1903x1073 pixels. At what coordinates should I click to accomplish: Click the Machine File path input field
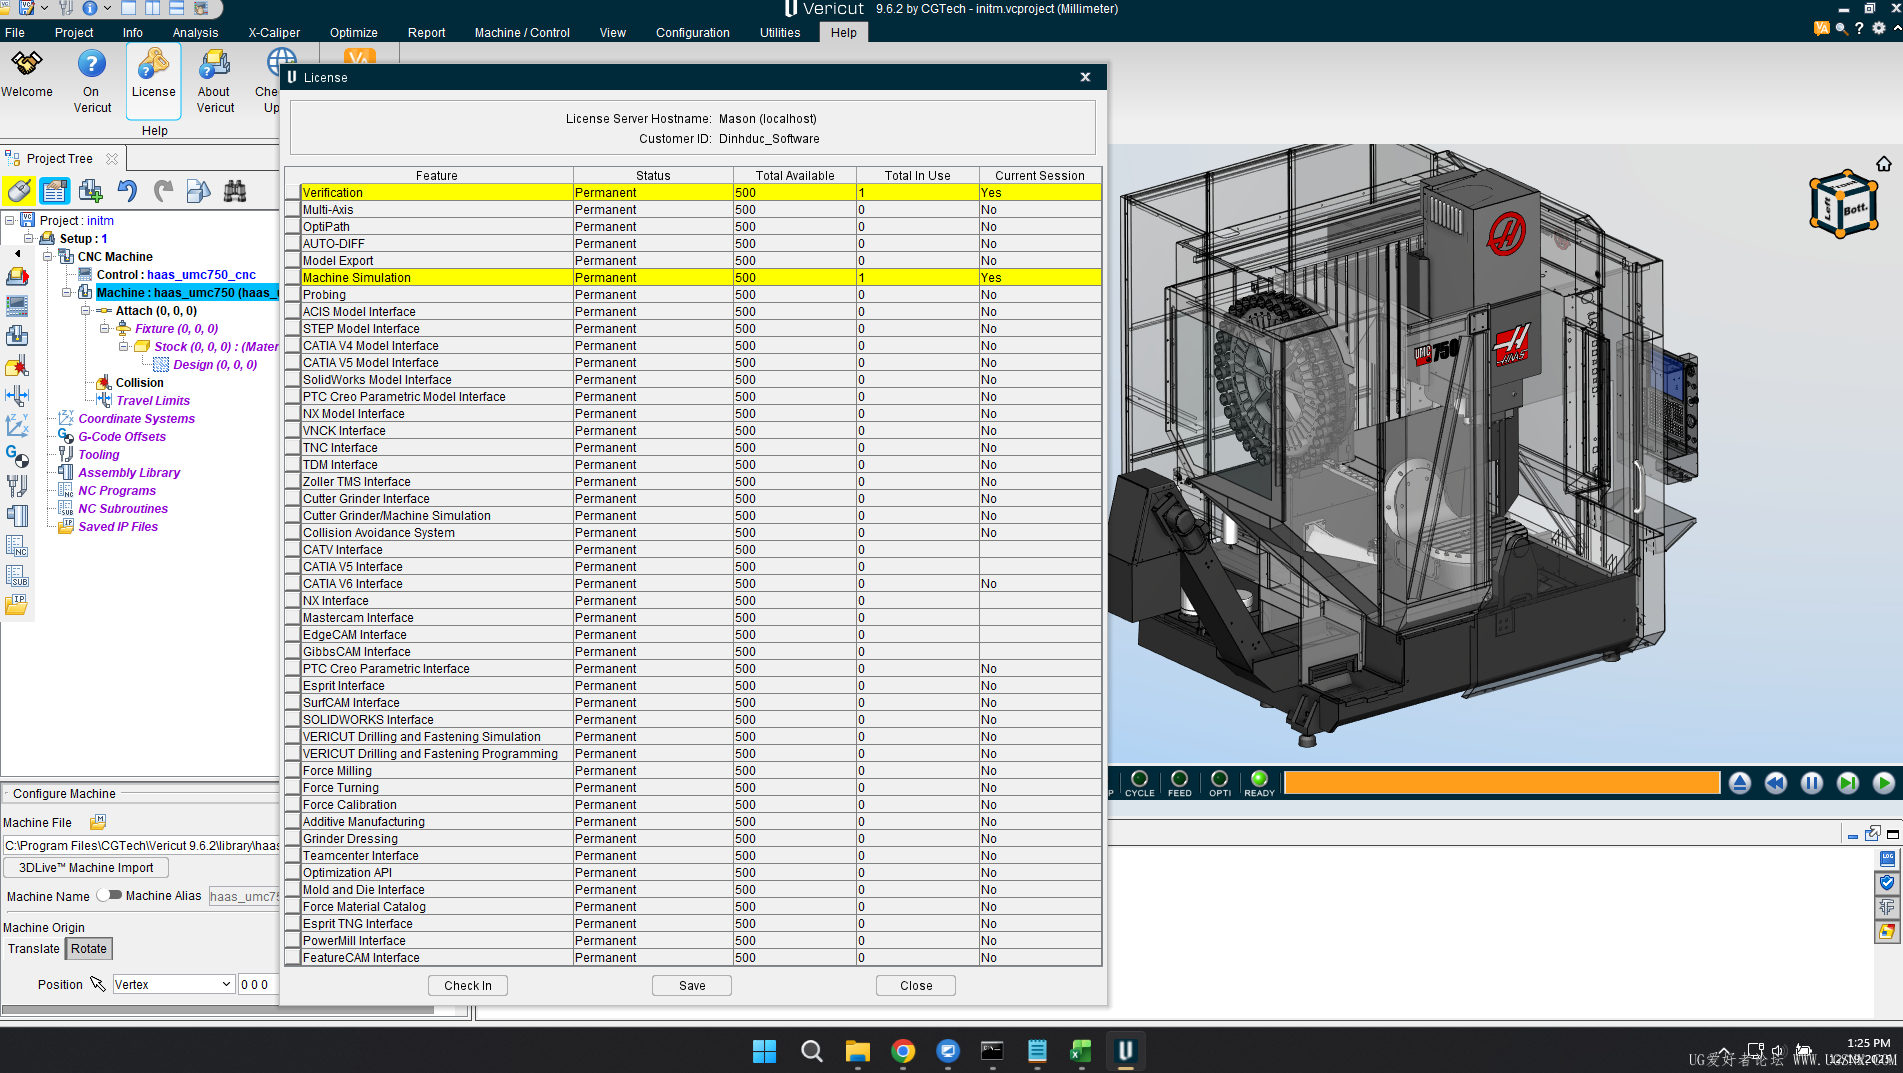[x=141, y=845]
